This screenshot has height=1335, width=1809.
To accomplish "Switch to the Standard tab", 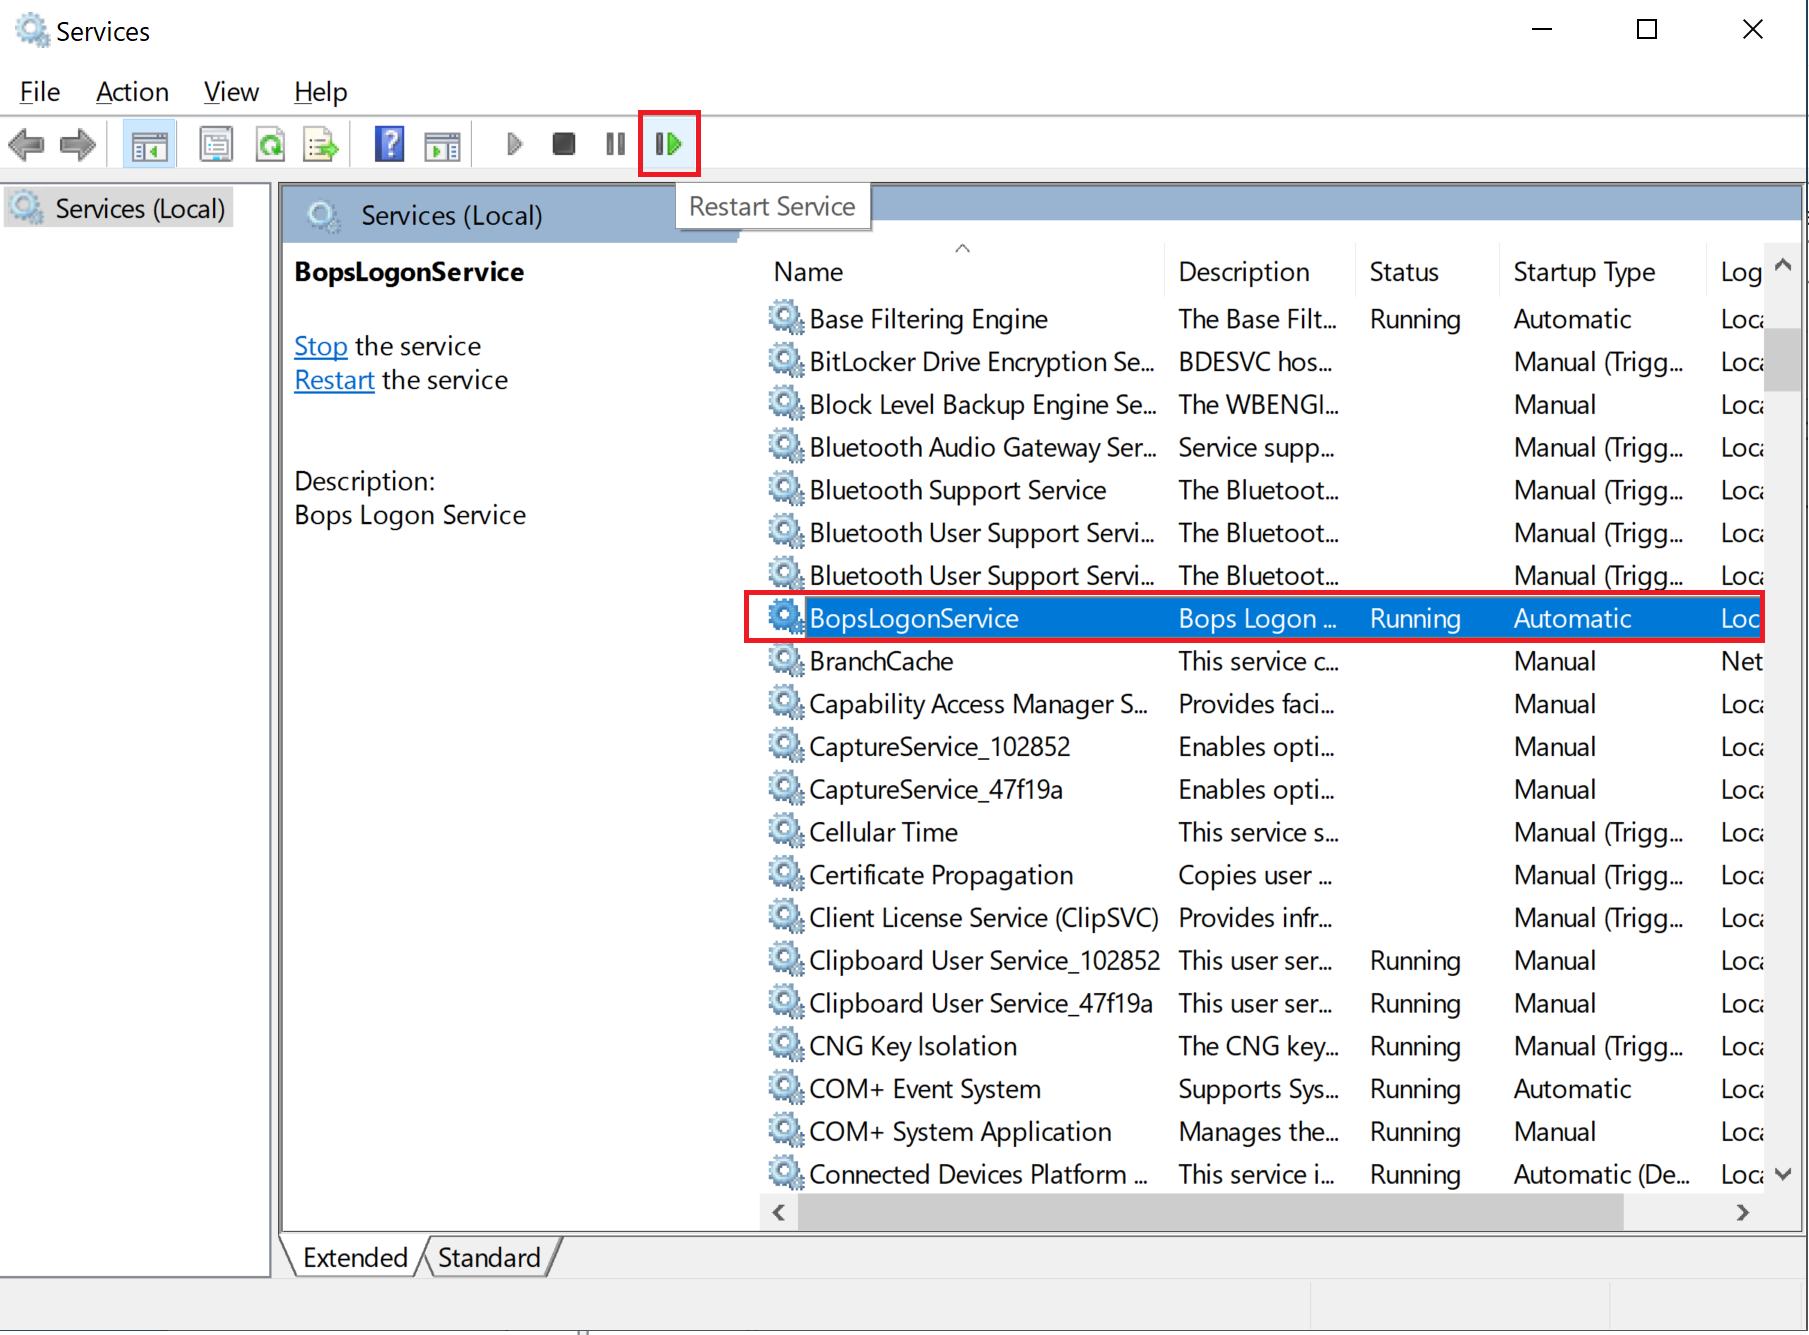I will (489, 1257).
